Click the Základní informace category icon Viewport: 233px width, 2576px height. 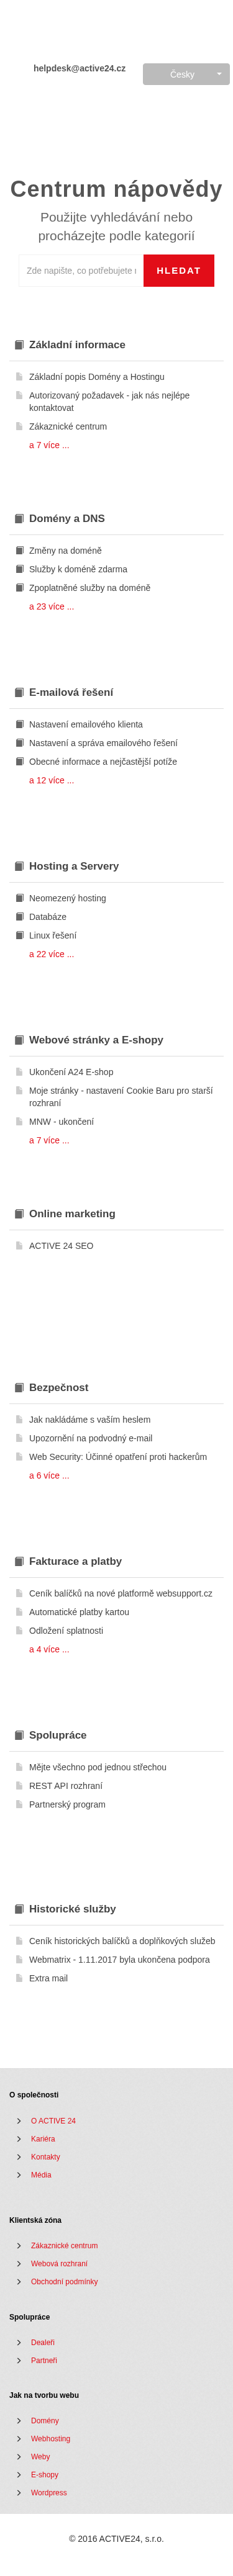tap(19, 345)
